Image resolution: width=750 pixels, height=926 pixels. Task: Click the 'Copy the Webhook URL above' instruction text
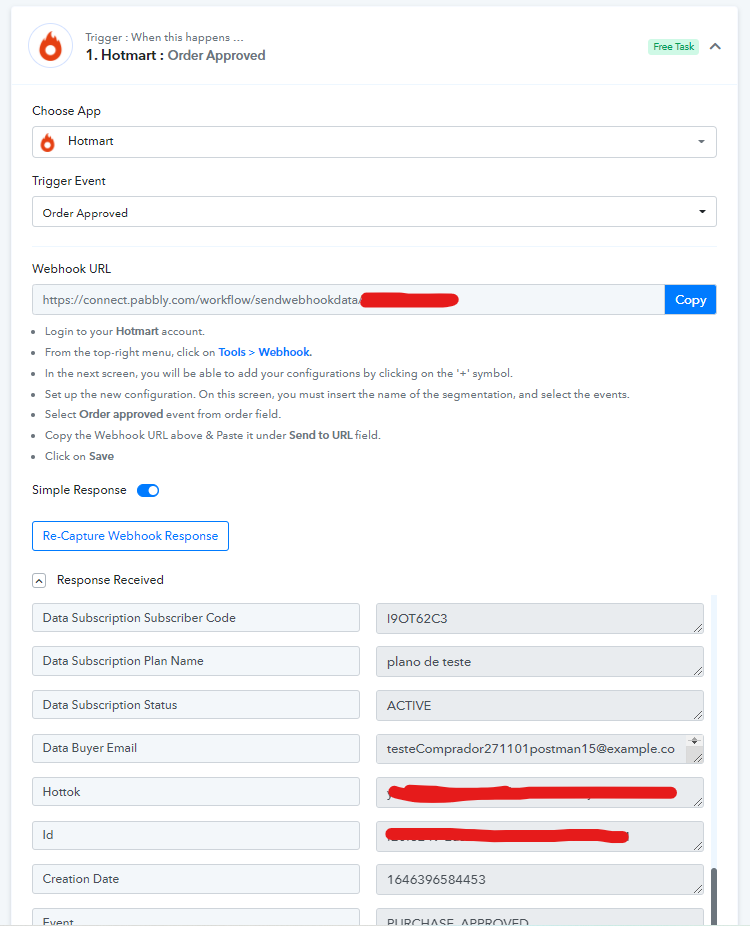(x=213, y=436)
